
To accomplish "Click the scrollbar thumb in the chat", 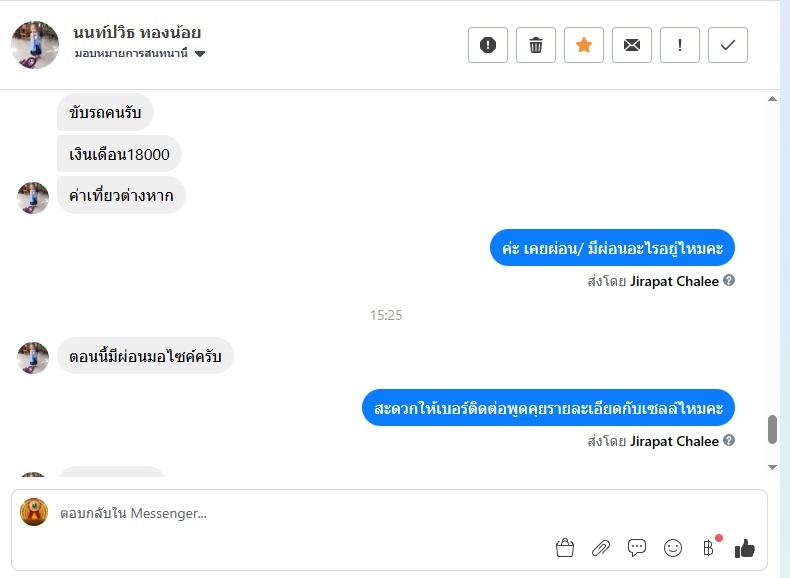I will (772, 429).
